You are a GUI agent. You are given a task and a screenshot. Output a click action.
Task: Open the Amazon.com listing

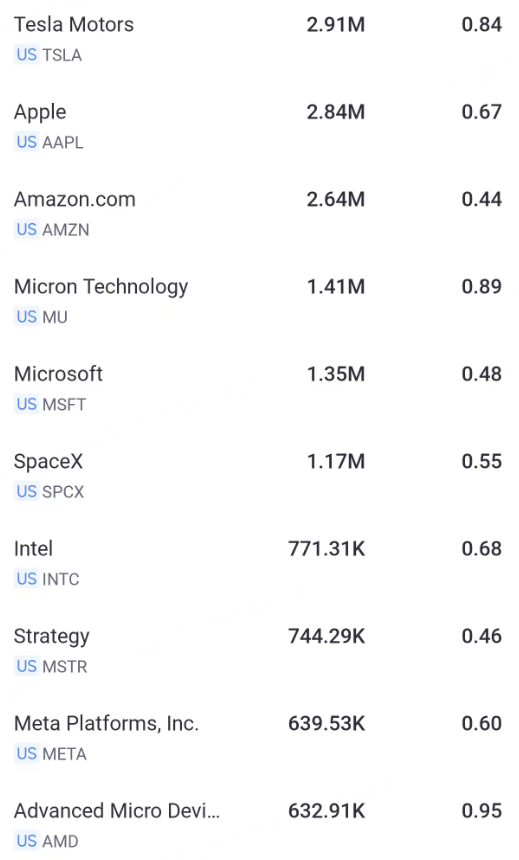tap(260, 214)
